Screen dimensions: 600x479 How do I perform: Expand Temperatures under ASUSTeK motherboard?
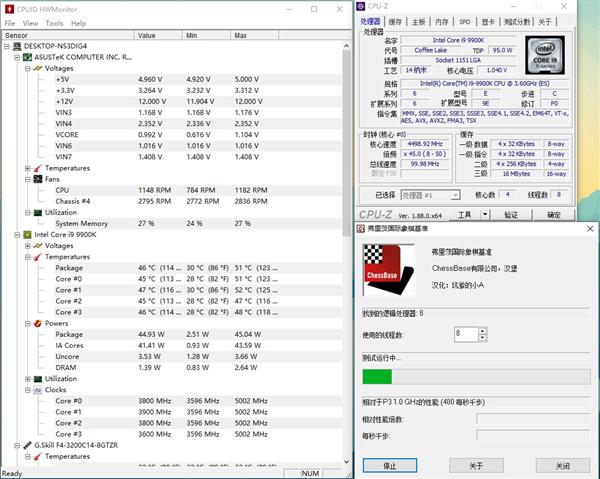pyautogui.click(x=28, y=168)
